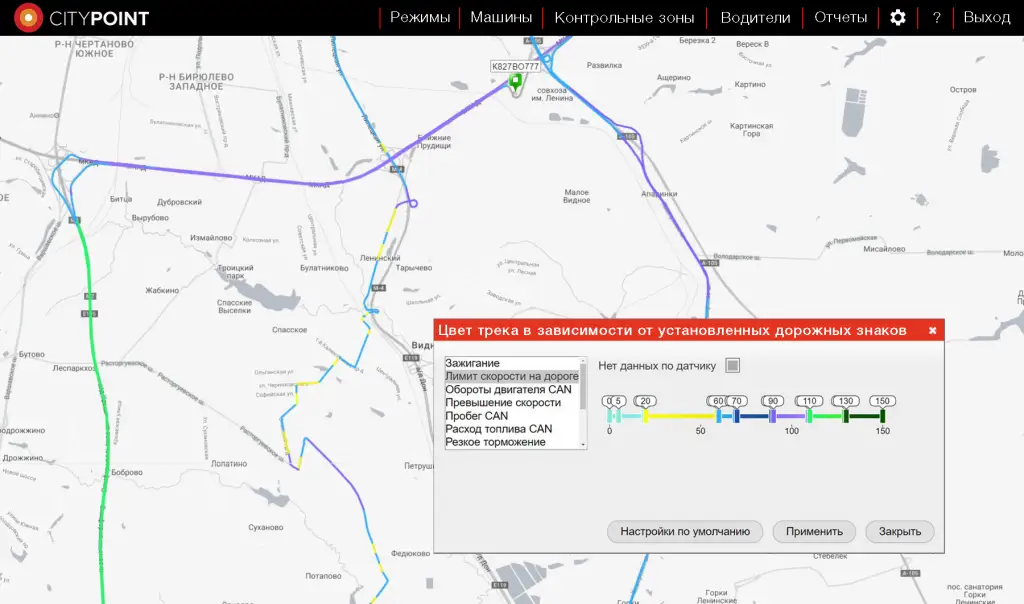The image size is (1024, 604).
Task: Close the track color dialog with the X
Action: (x=932, y=330)
